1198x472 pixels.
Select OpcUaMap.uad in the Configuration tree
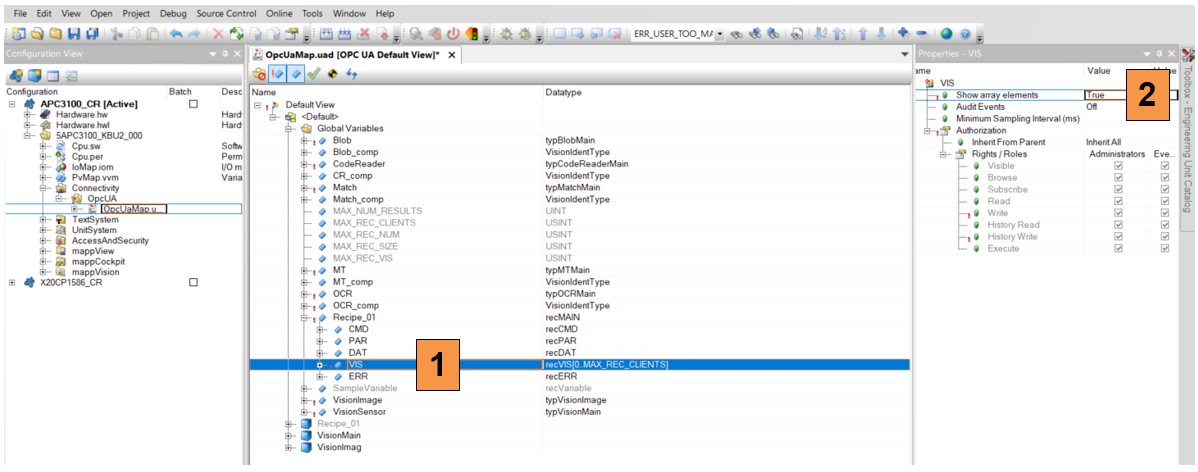[x=135, y=209]
